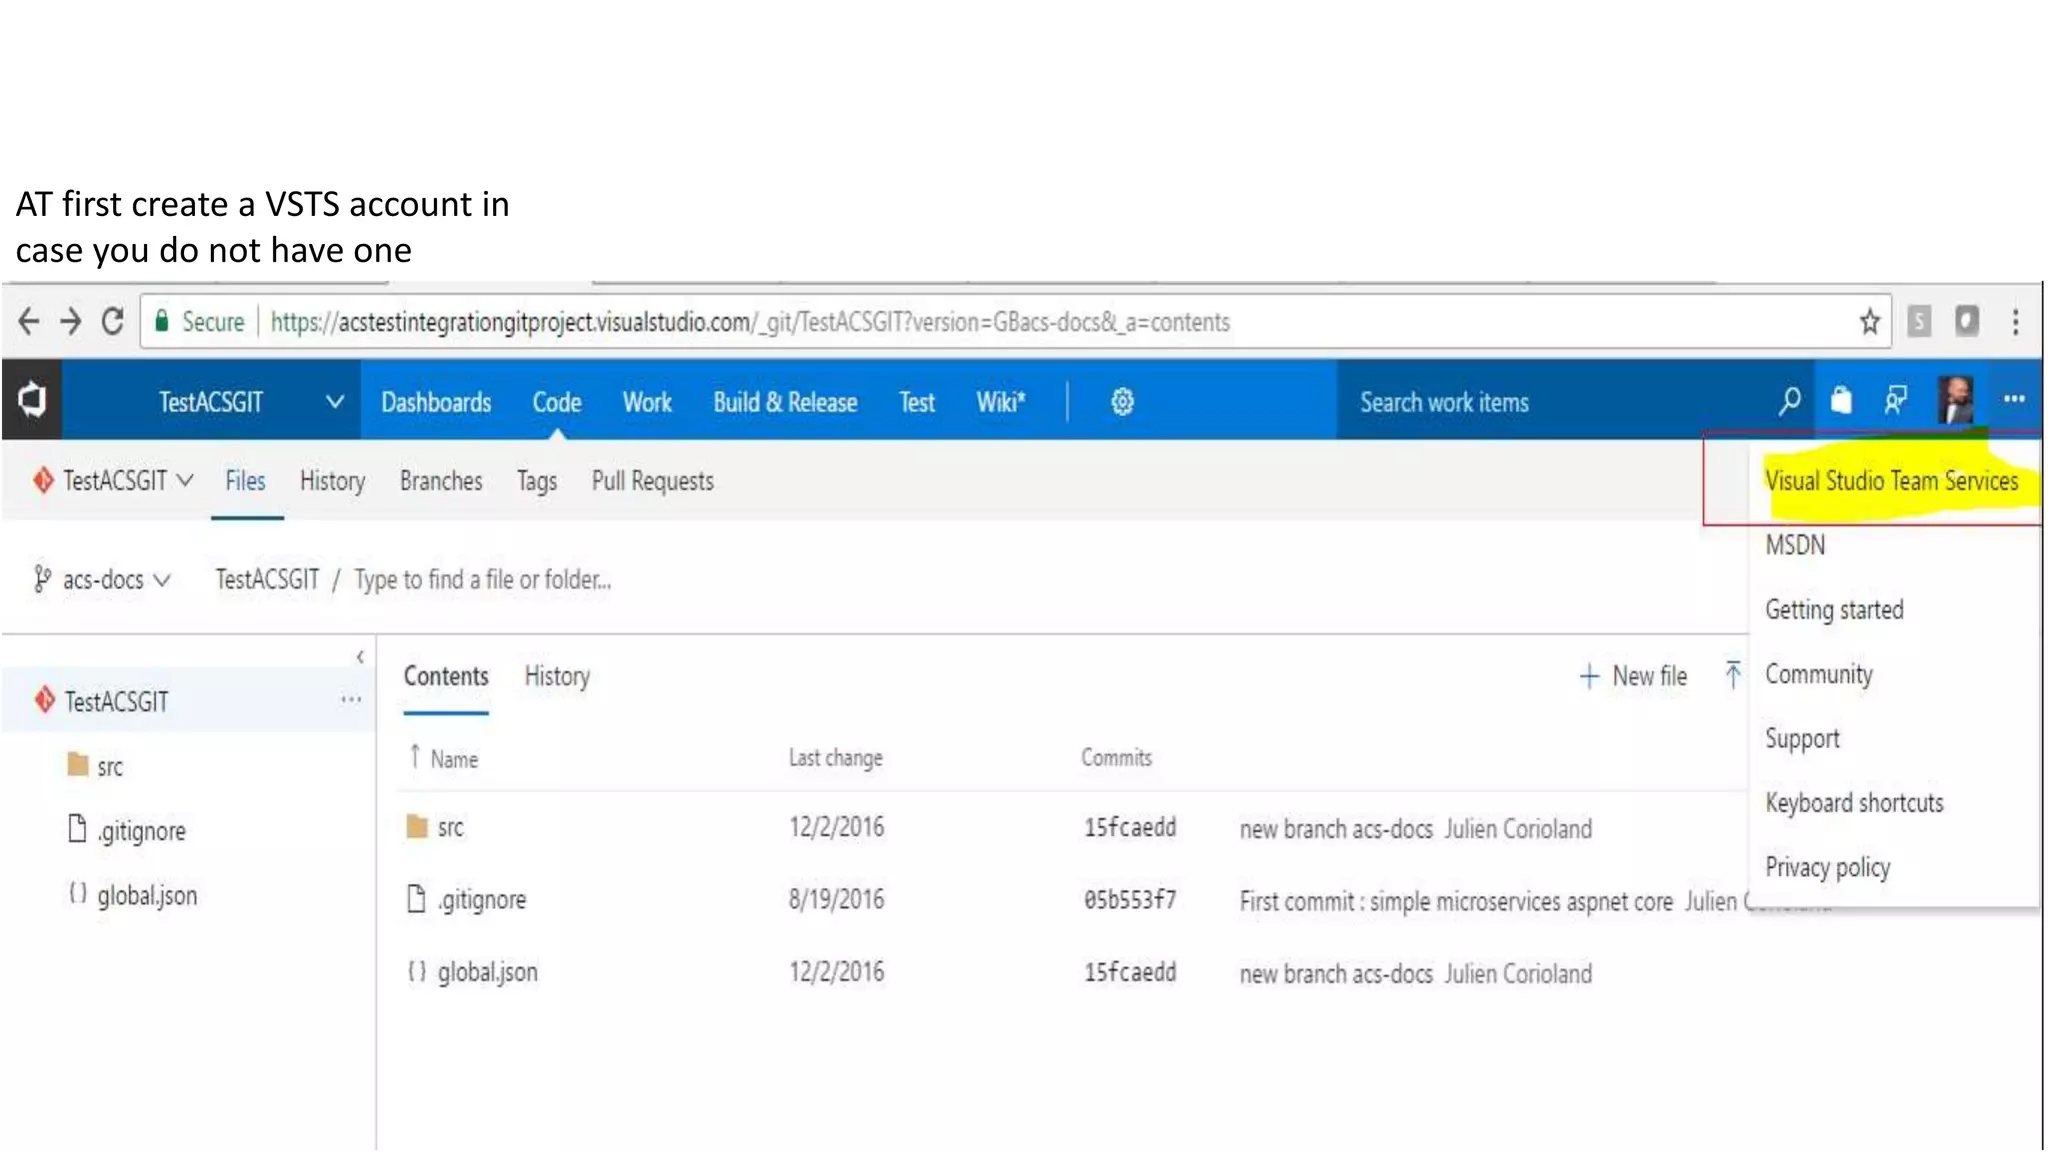Reload the page with refresh icon
2048x1152 pixels.
tap(113, 322)
